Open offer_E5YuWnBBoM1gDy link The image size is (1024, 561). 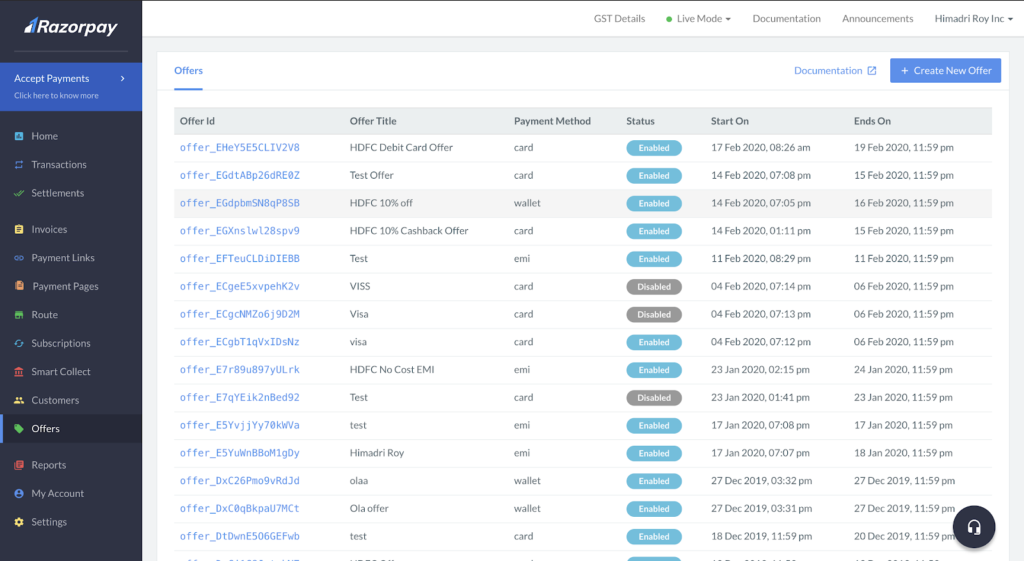(x=240, y=453)
